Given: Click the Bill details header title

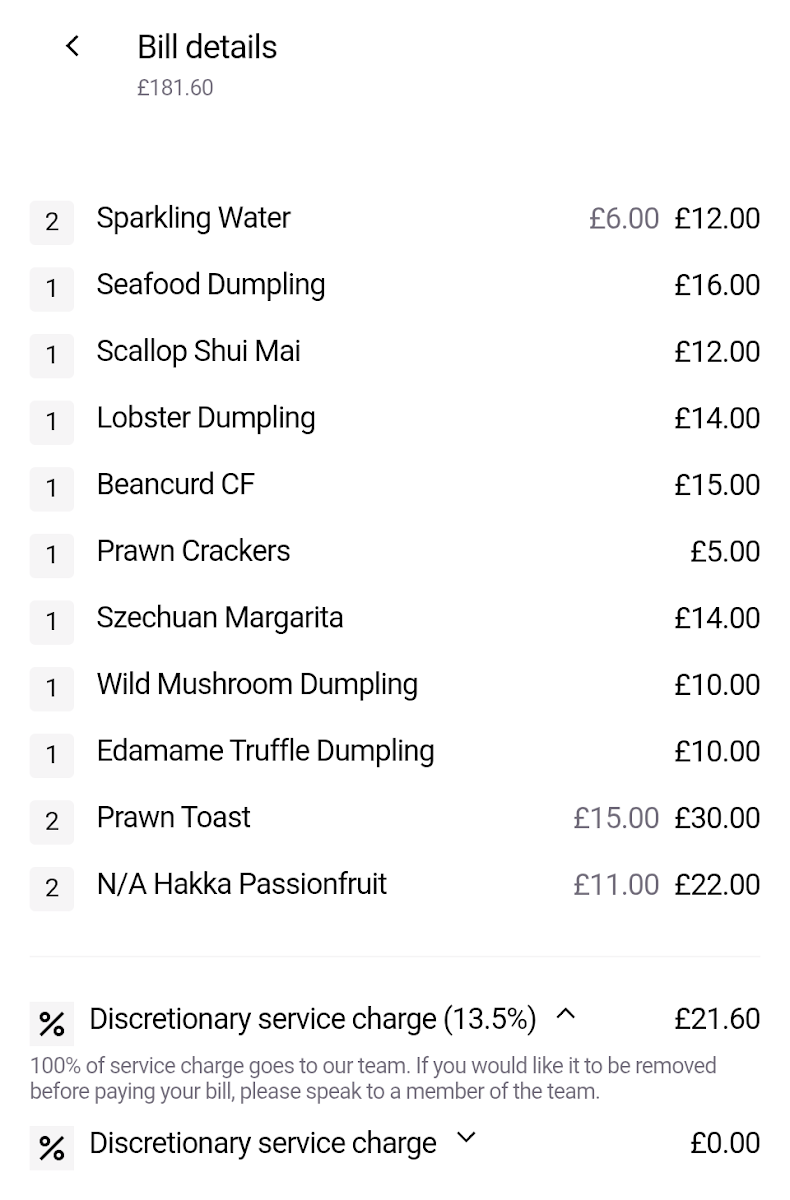Looking at the screenshot, I should click(x=207, y=47).
